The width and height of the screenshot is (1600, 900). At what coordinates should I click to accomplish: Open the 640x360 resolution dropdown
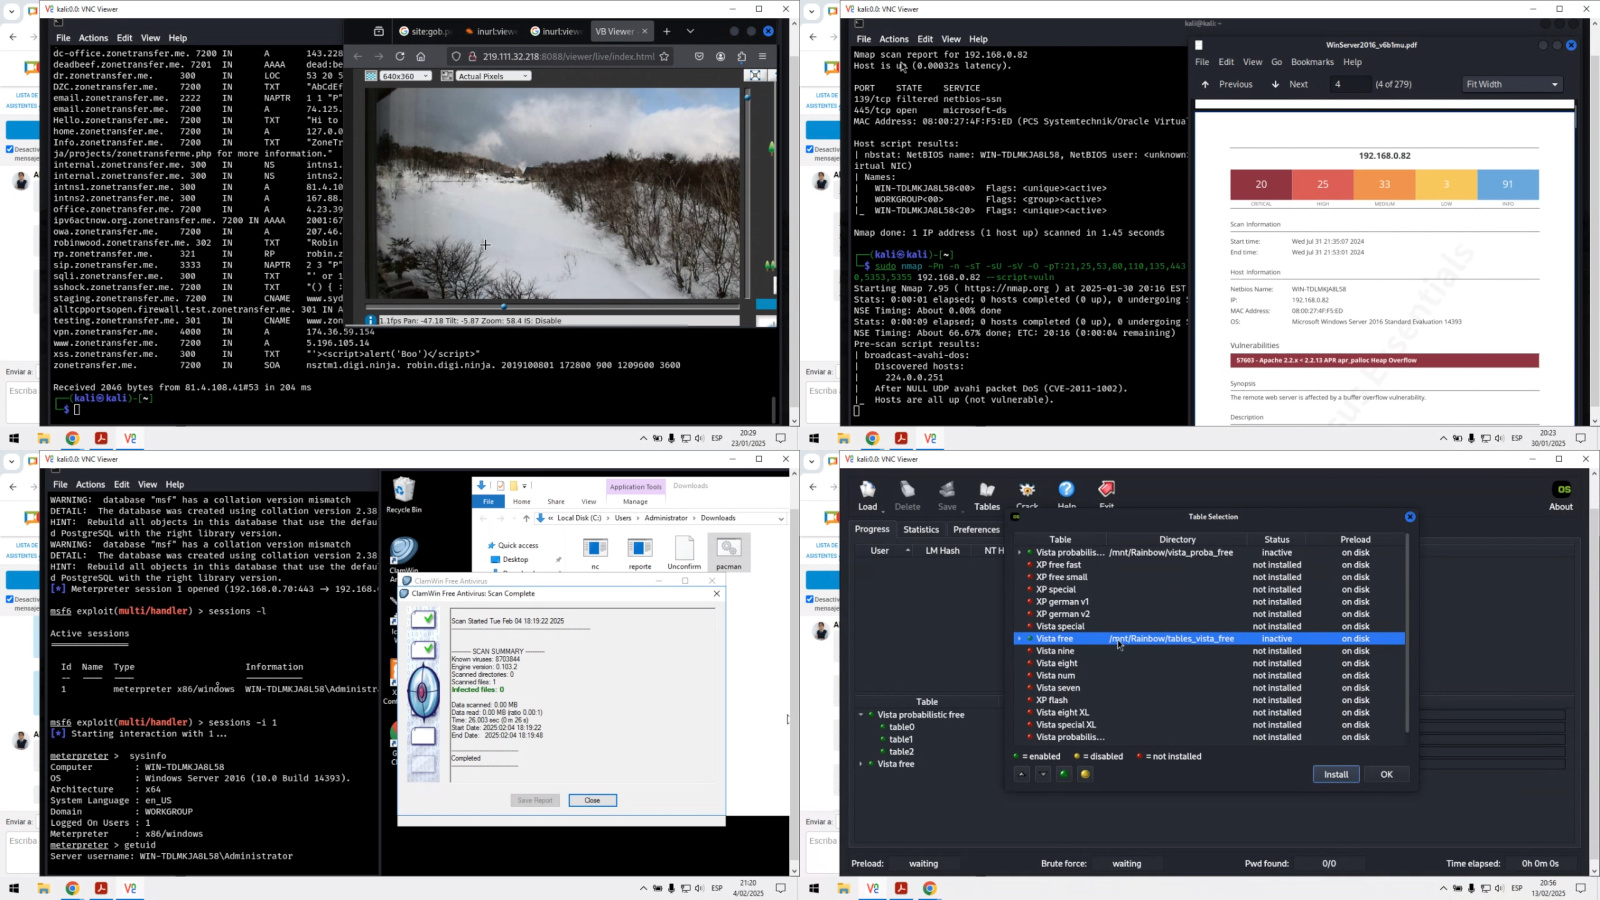coord(405,76)
